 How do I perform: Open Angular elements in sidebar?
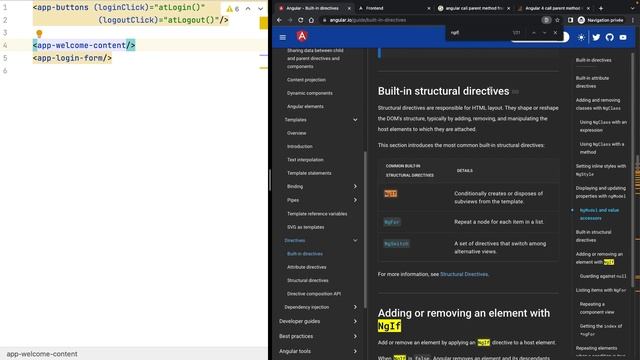tap(305, 107)
